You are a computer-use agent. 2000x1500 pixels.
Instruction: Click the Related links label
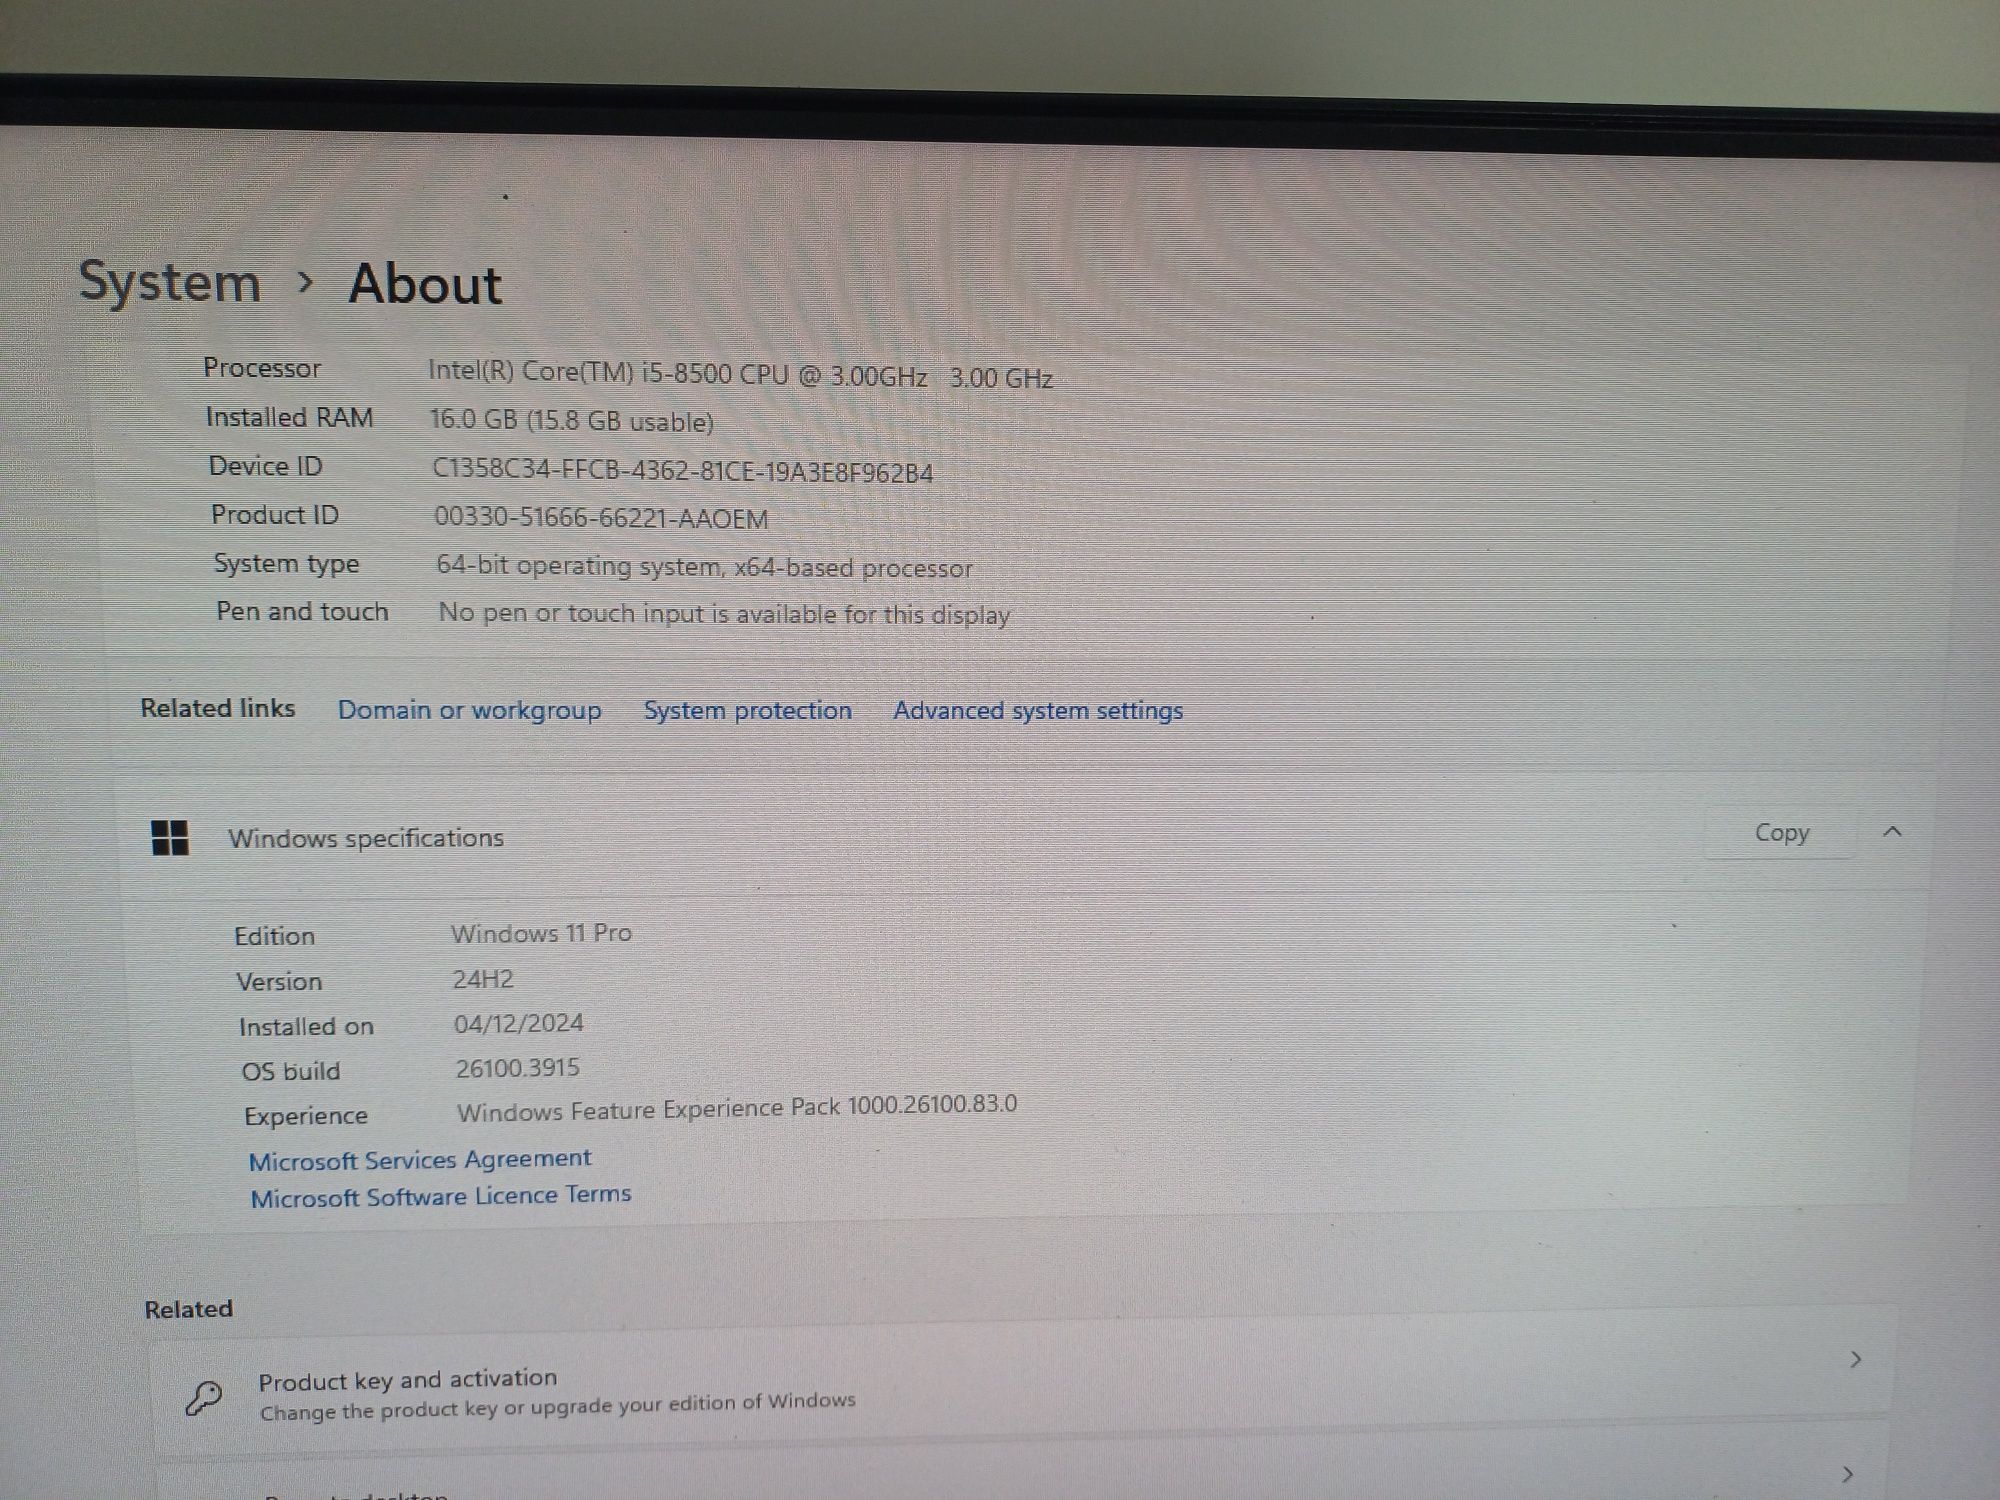point(218,708)
